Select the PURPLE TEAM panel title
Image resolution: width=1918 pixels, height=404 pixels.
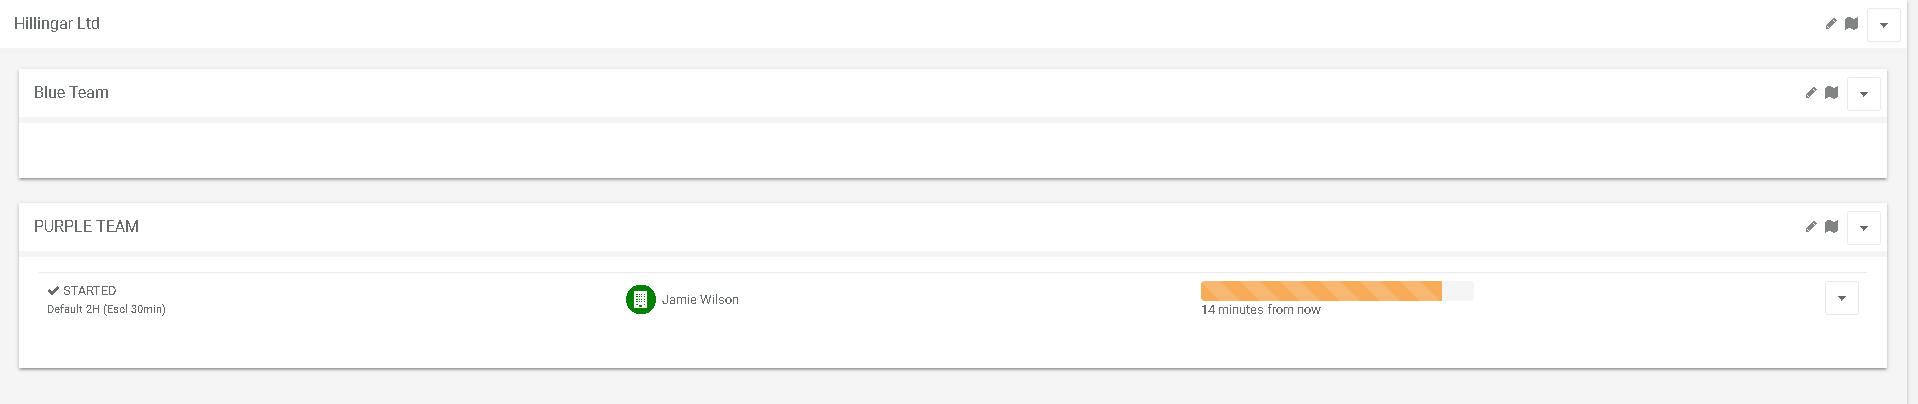pyautogui.click(x=86, y=226)
